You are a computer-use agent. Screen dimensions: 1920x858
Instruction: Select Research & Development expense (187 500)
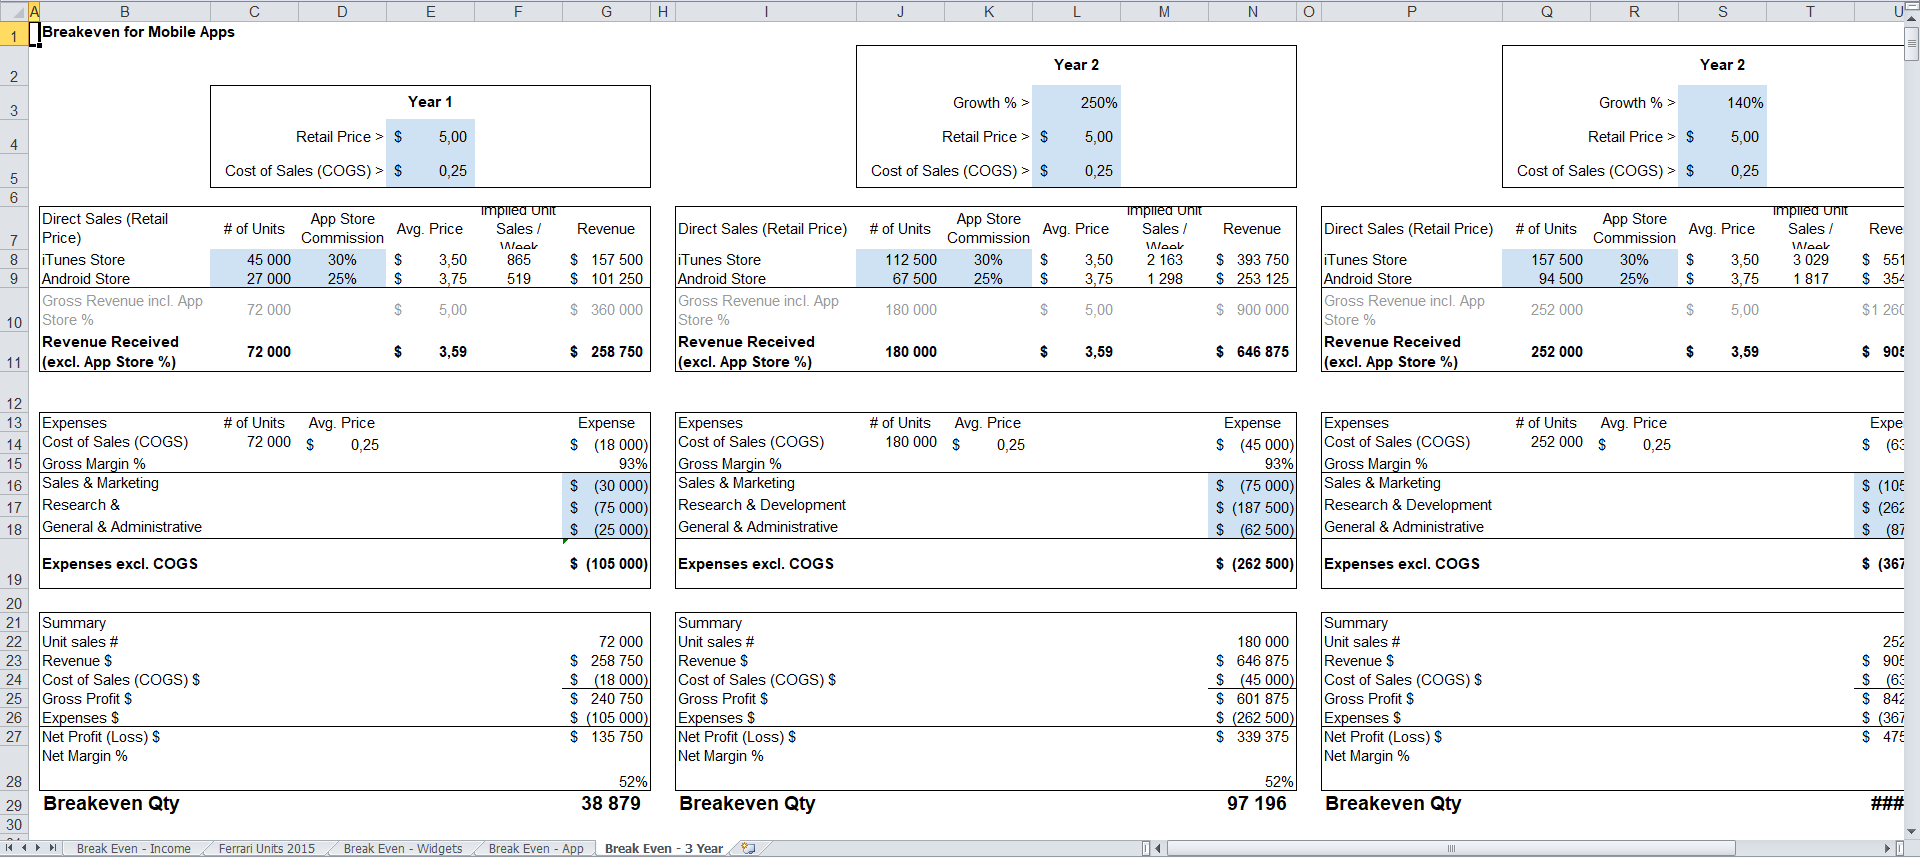tap(1252, 508)
